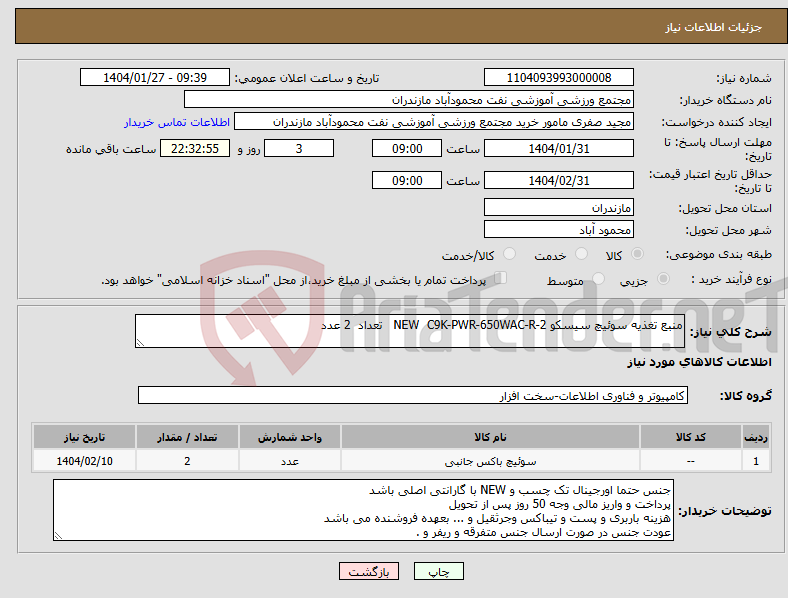Click the row number cell 1
Screen dimensions: 788x598
pos(756,461)
